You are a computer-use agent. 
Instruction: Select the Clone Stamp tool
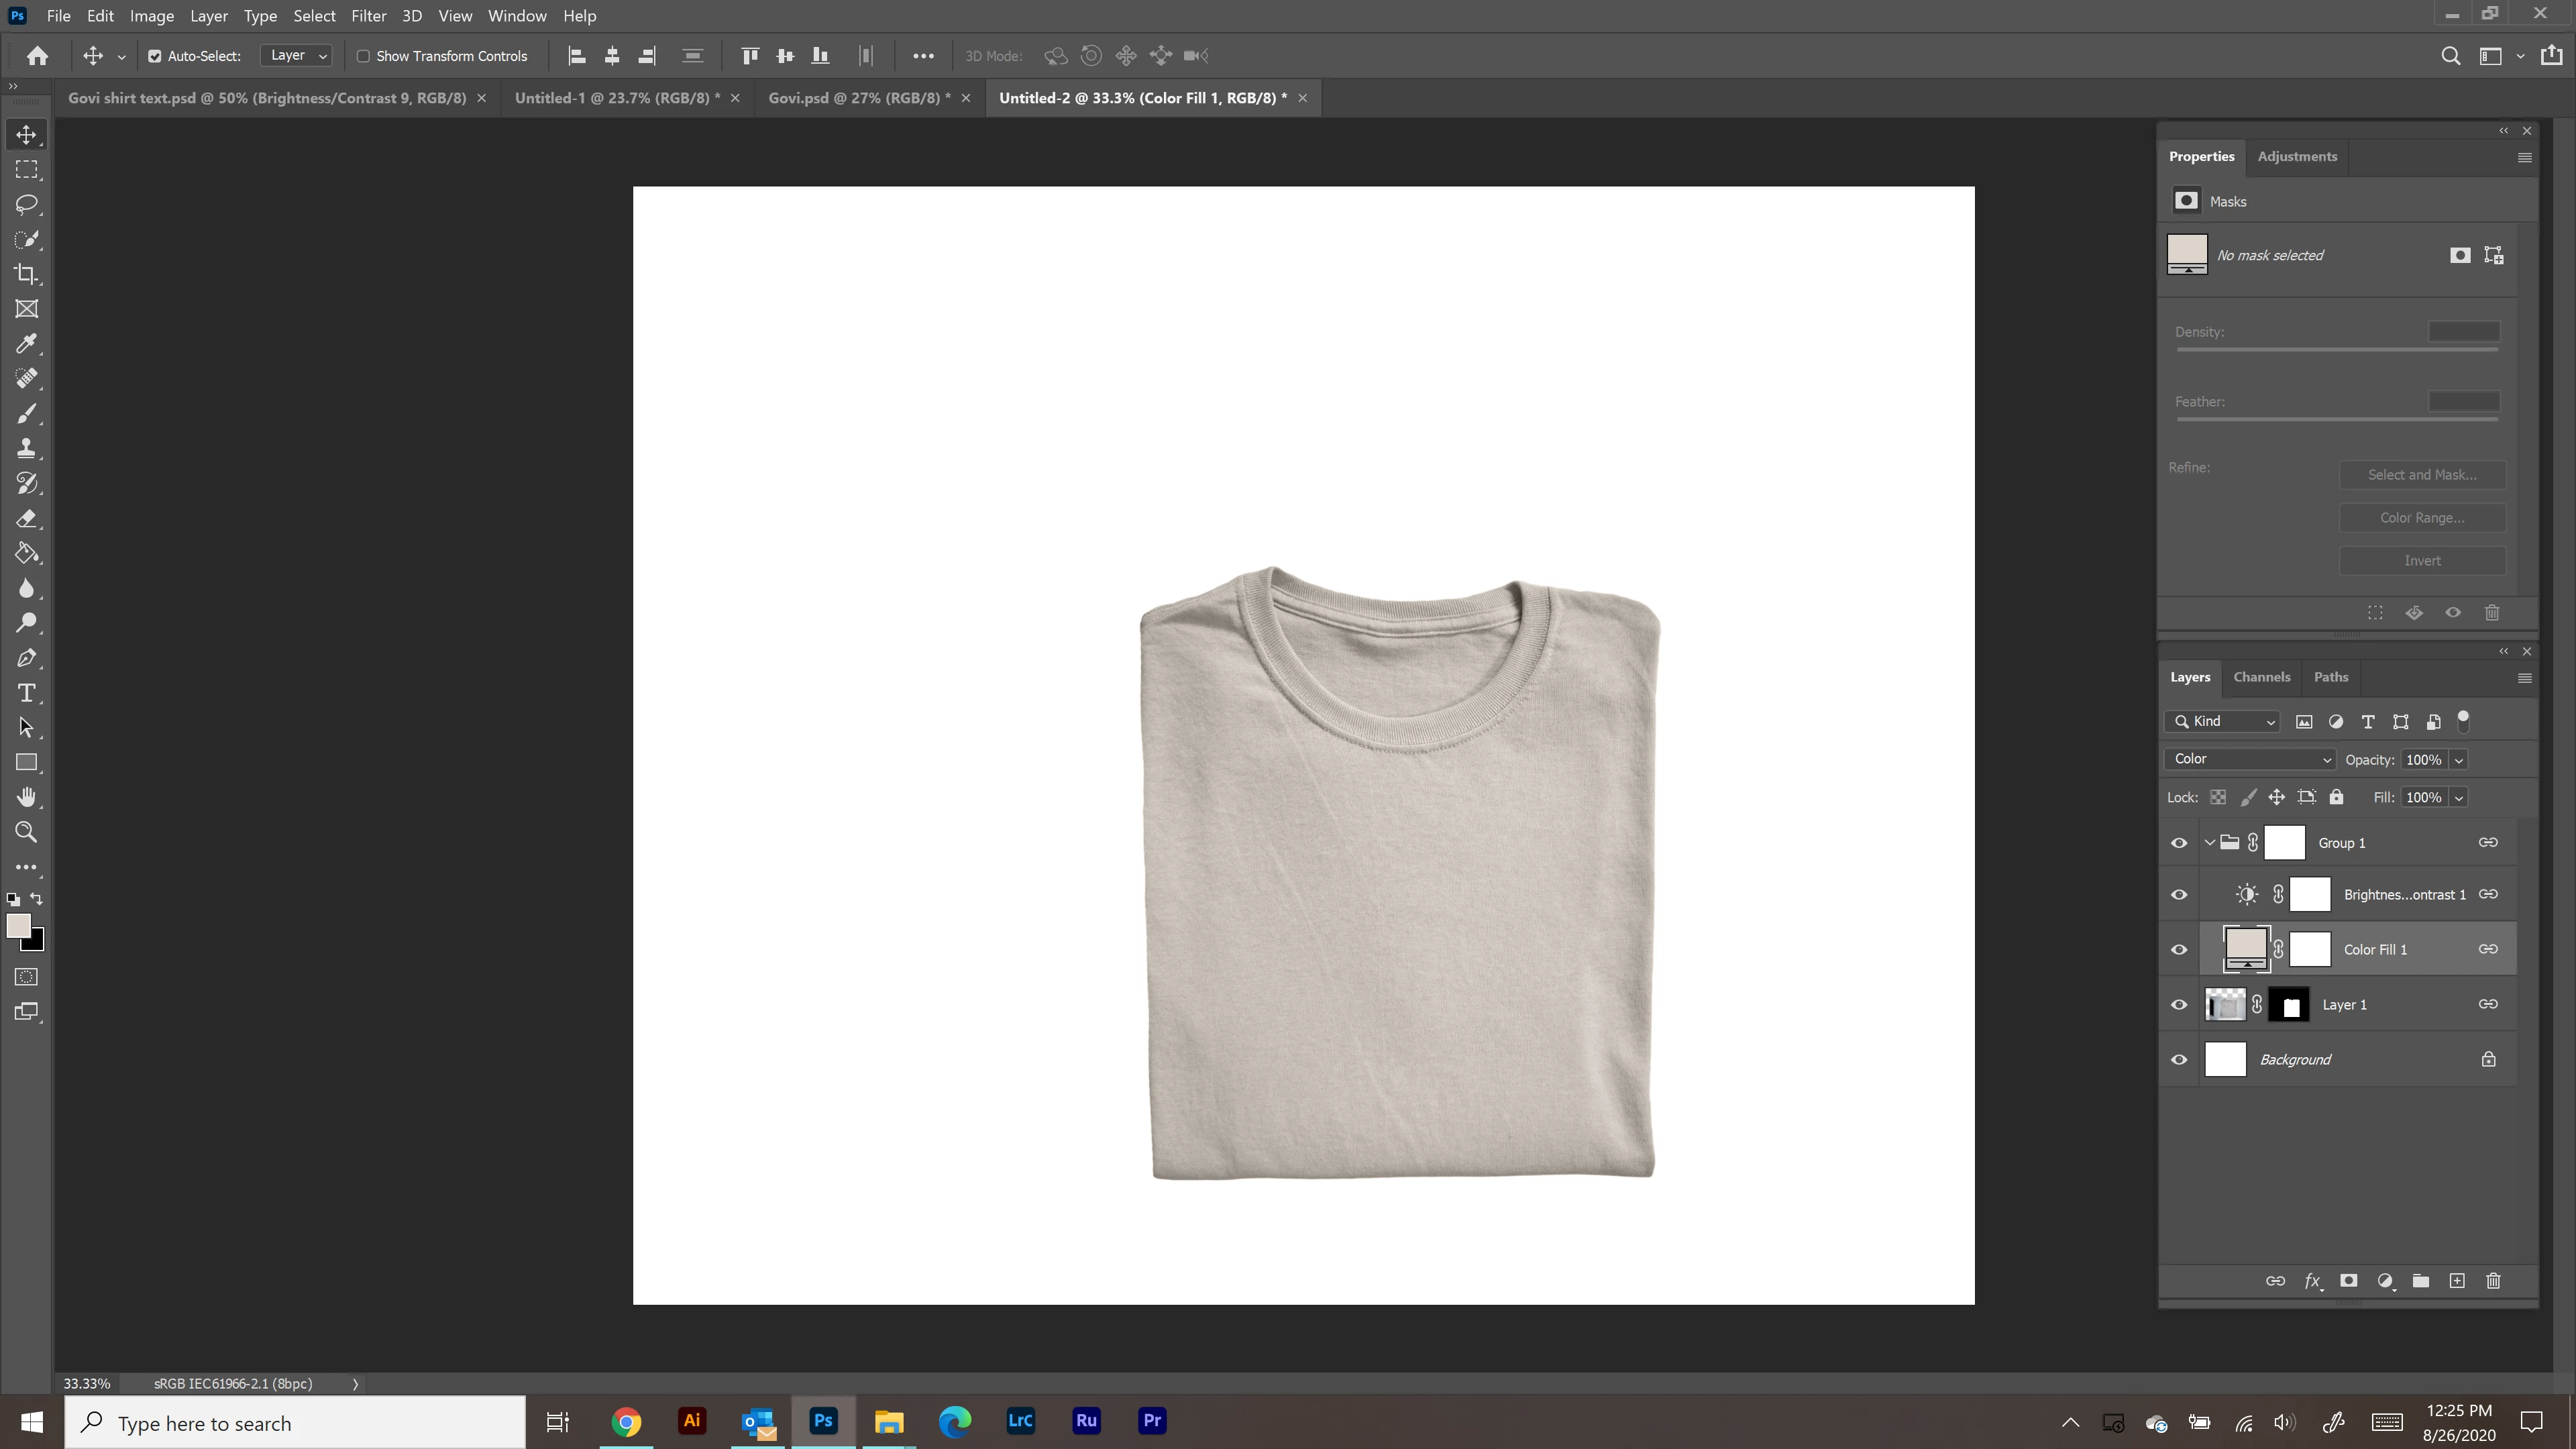tap(27, 449)
